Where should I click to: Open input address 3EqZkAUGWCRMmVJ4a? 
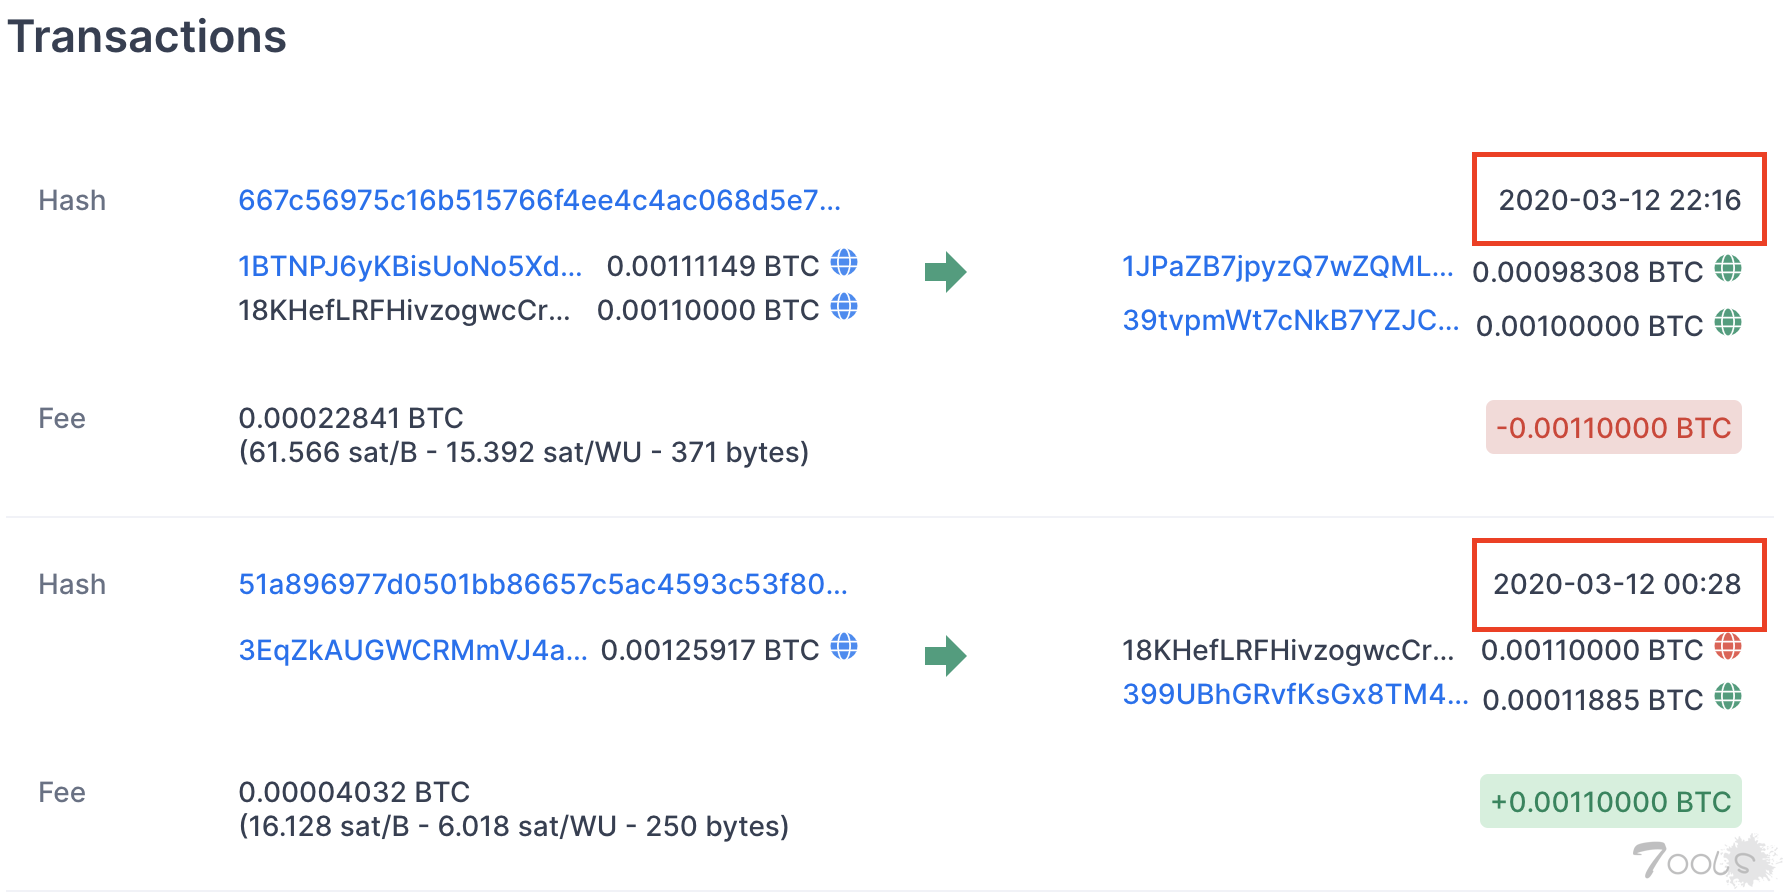click(x=413, y=650)
